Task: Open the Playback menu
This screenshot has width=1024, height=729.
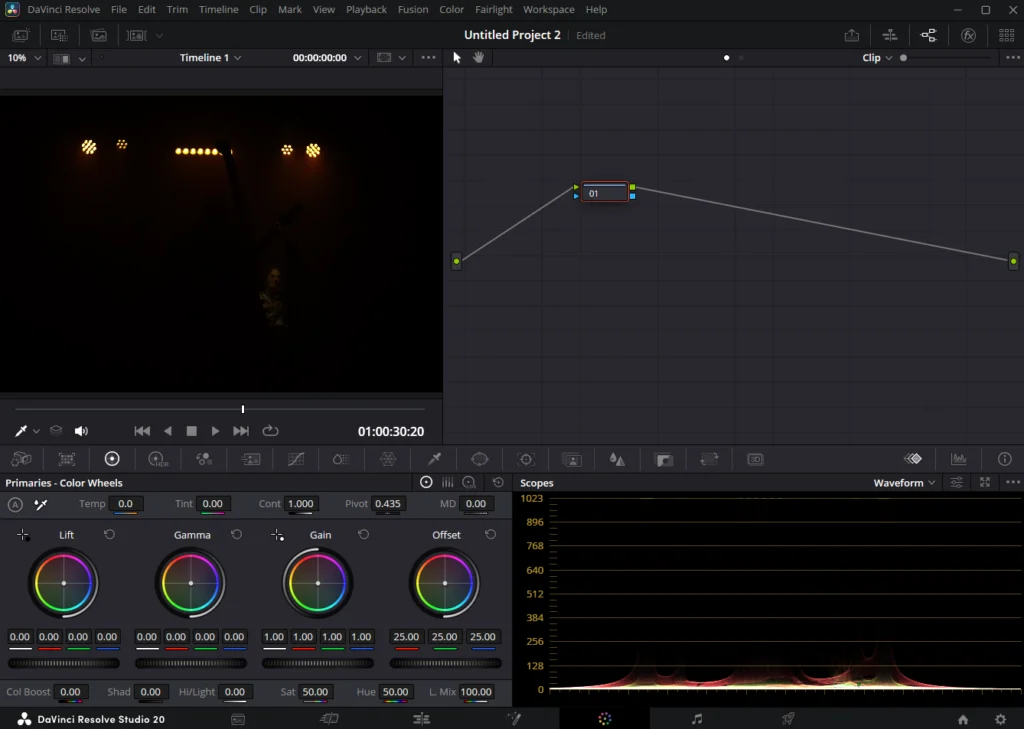Action: [x=366, y=9]
